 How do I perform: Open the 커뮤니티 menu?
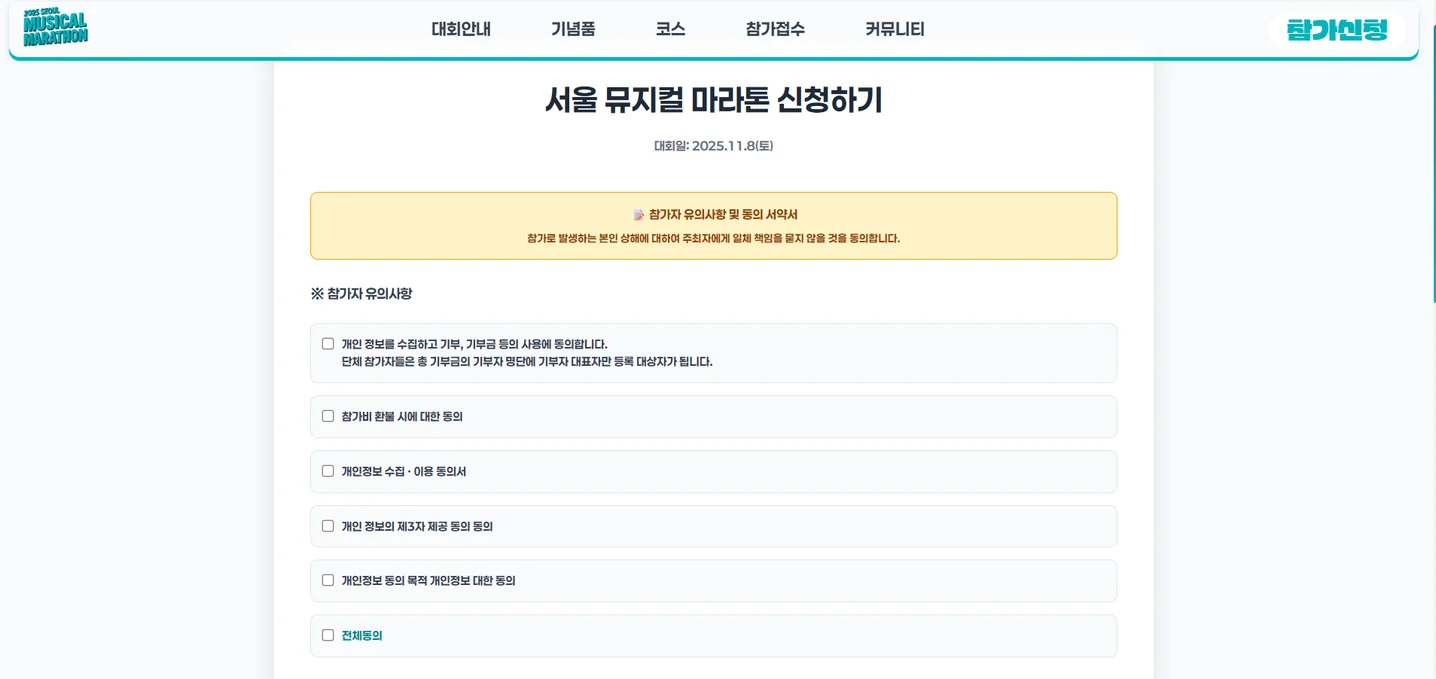894,29
